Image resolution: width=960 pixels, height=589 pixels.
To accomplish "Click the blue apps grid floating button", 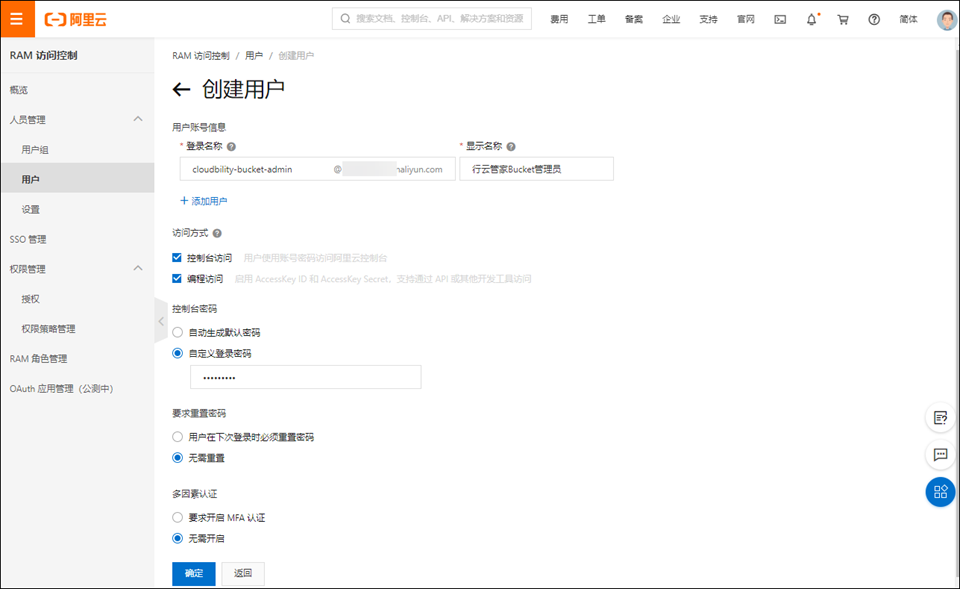I will 940,491.
